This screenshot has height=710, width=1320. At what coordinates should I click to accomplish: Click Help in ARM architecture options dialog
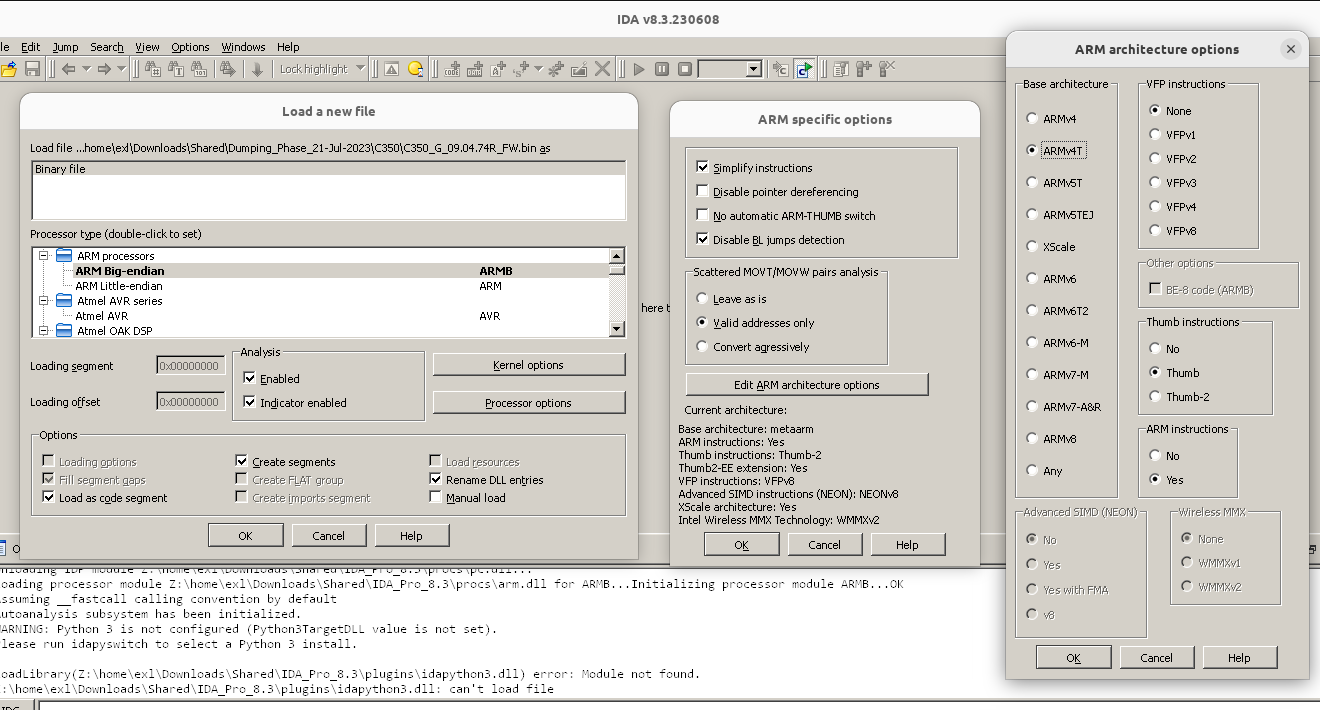click(1239, 658)
